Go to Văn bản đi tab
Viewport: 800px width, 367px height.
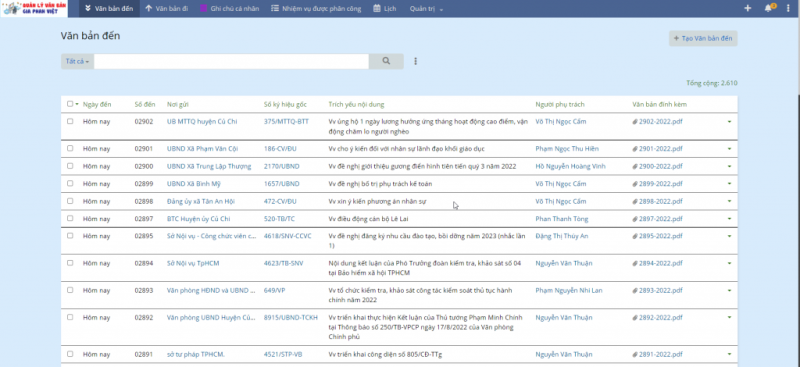166,9
